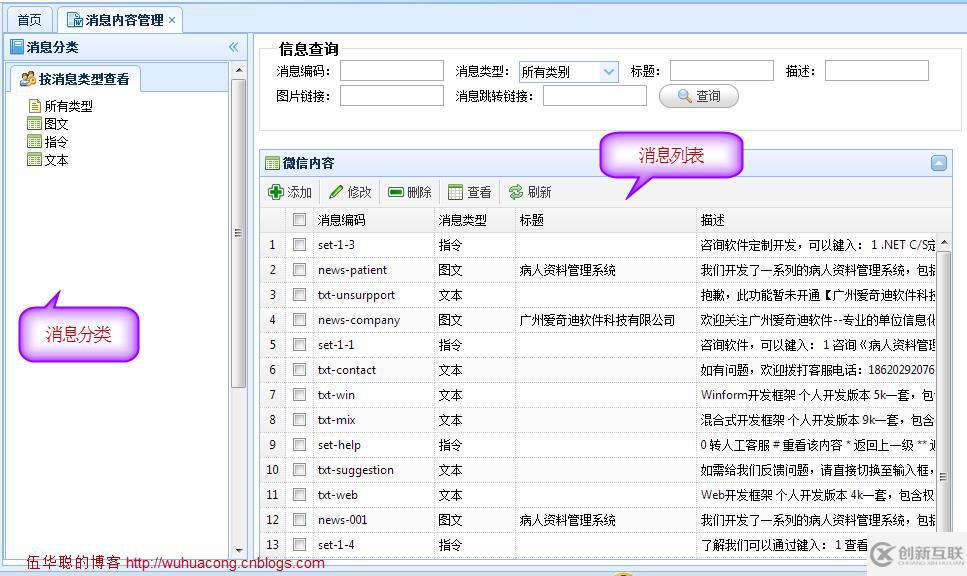Click the Refresh arrows icon
Viewport: 967px width, 576px height.
point(516,192)
